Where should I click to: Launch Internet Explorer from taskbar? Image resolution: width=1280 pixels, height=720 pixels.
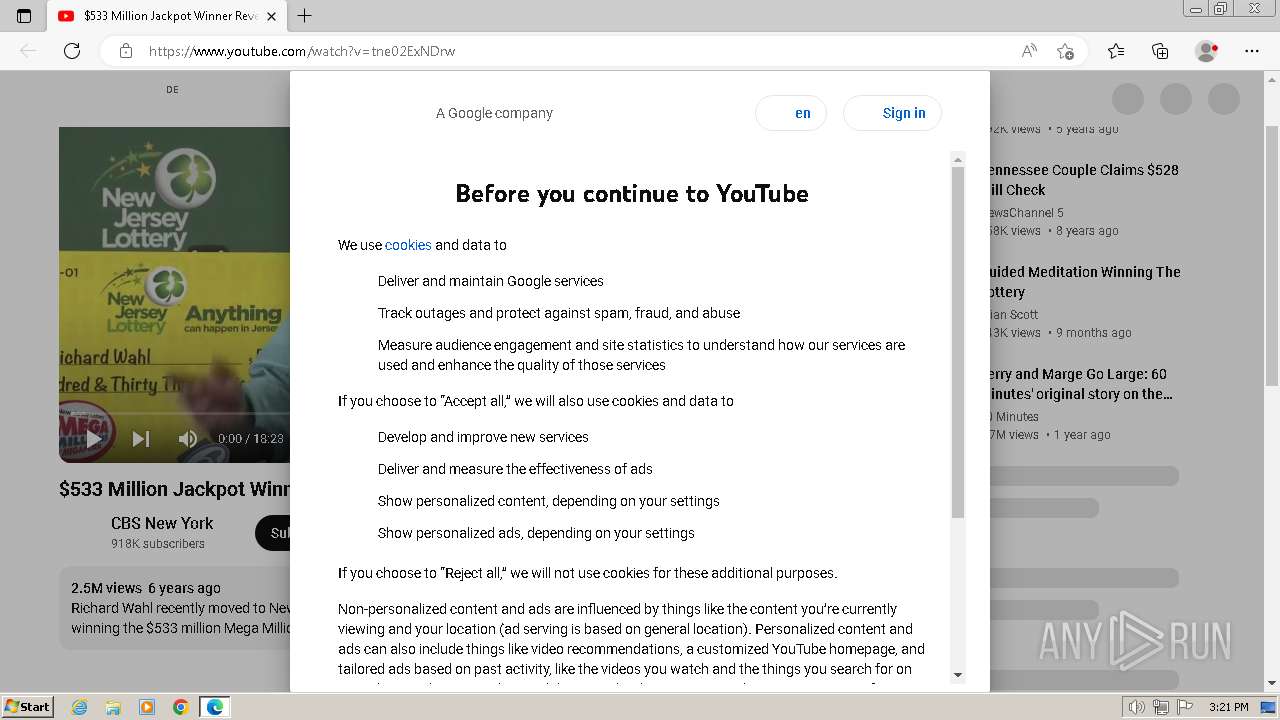click(x=79, y=707)
